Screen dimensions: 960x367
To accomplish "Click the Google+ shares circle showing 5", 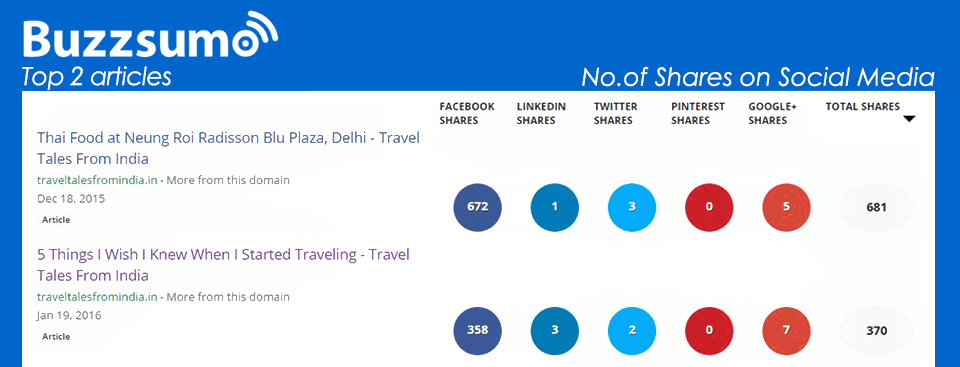I will pyautogui.click(x=786, y=207).
